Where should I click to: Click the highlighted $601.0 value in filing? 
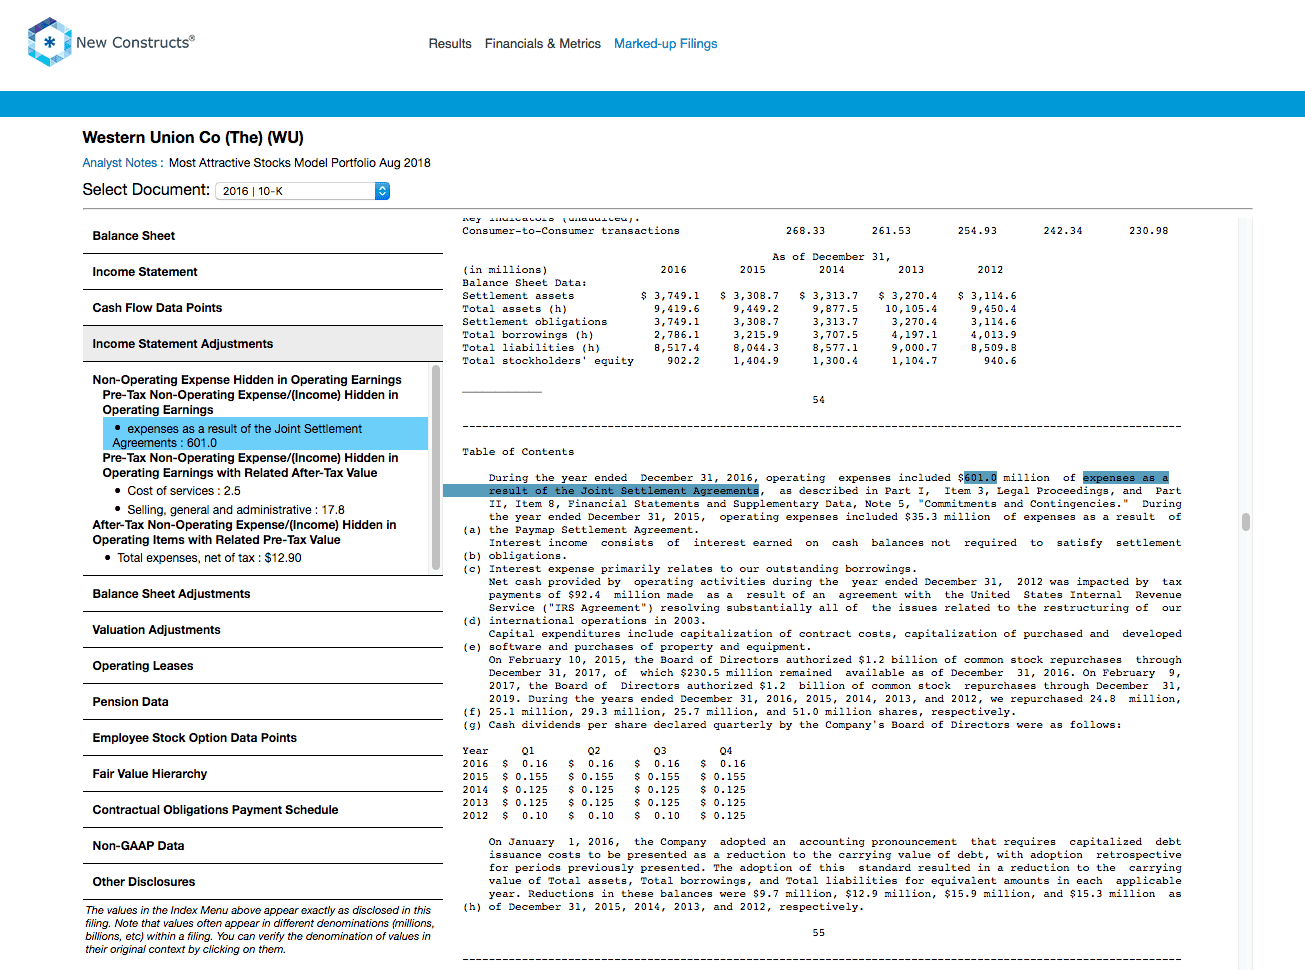(x=980, y=478)
